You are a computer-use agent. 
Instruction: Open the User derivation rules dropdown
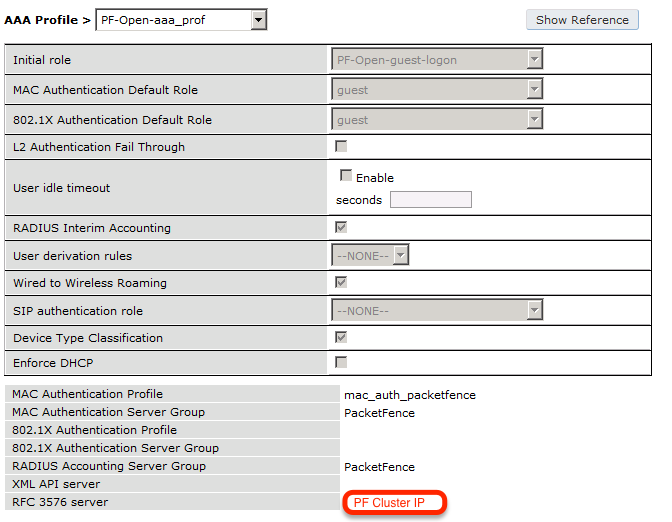pyautogui.click(x=371, y=256)
